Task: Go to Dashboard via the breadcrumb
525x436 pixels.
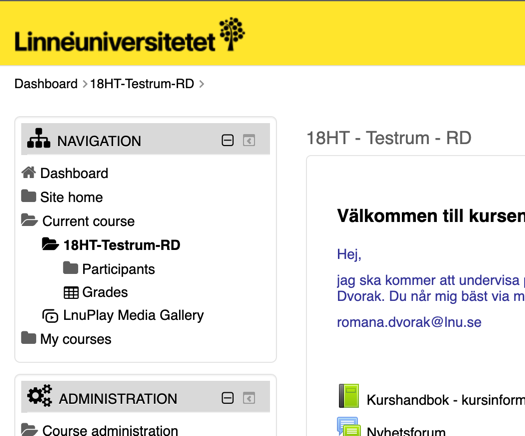Action: [x=46, y=84]
